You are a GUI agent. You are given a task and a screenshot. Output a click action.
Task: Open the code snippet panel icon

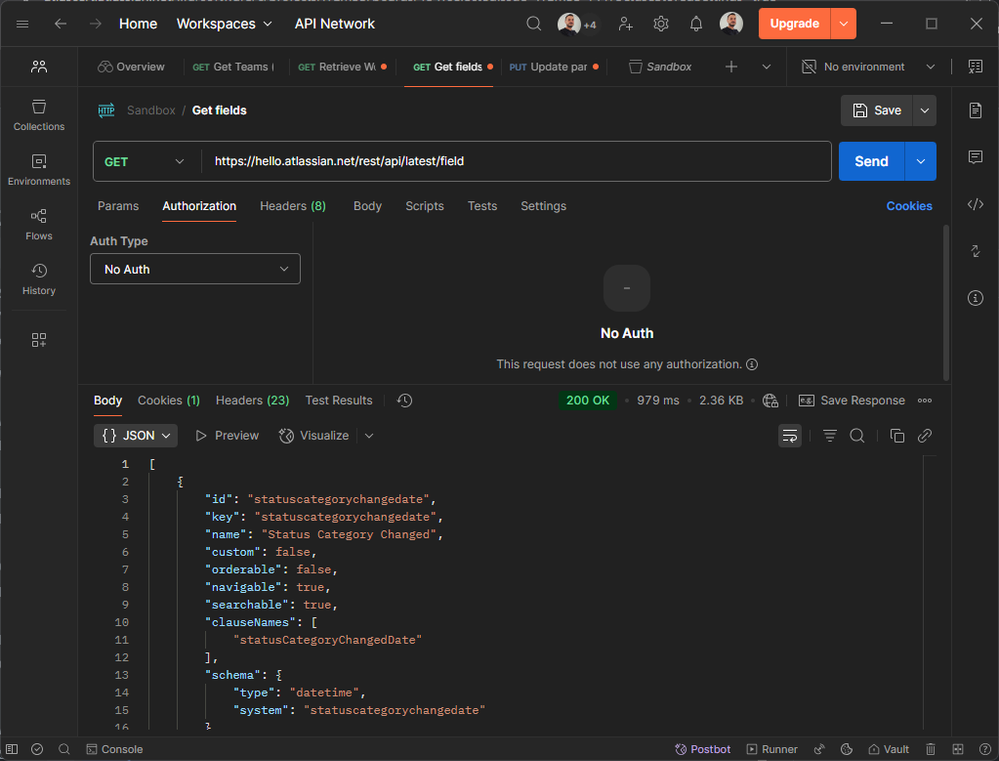tap(975, 205)
